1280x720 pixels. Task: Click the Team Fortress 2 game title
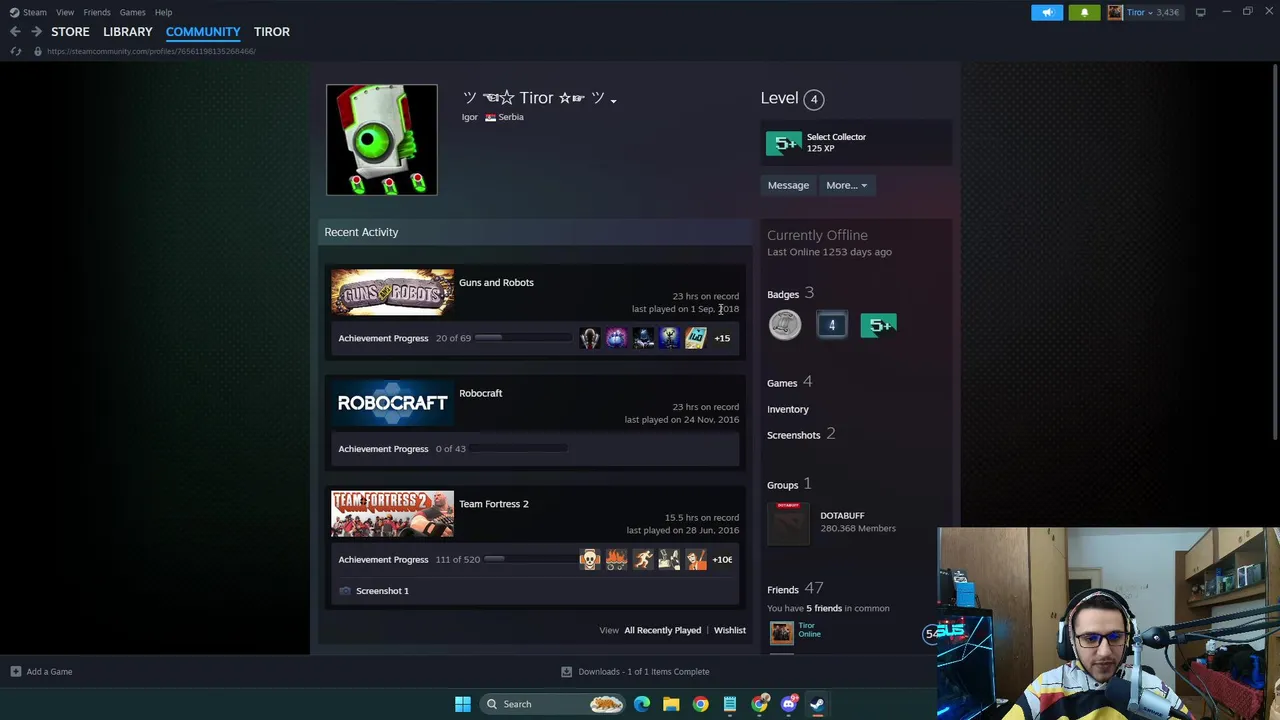[494, 504]
